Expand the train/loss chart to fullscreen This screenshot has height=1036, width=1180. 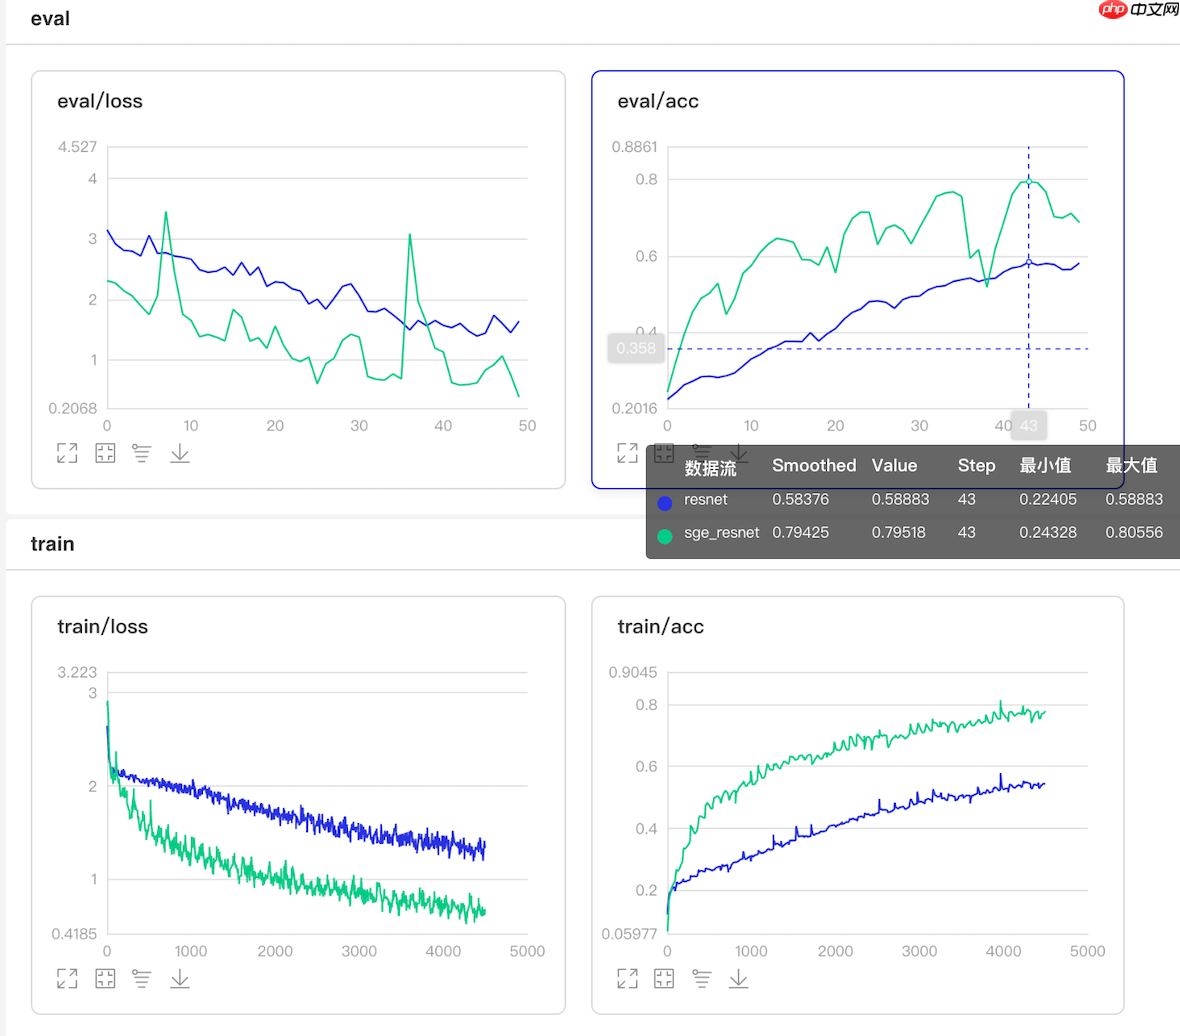(x=67, y=978)
